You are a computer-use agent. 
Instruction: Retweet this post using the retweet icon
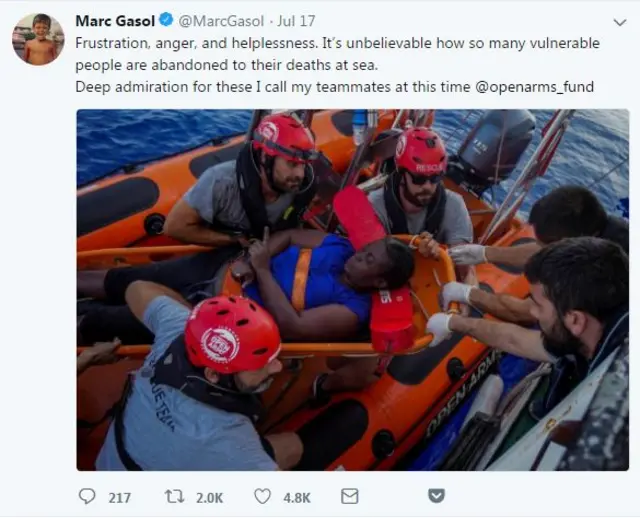[174, 496]
